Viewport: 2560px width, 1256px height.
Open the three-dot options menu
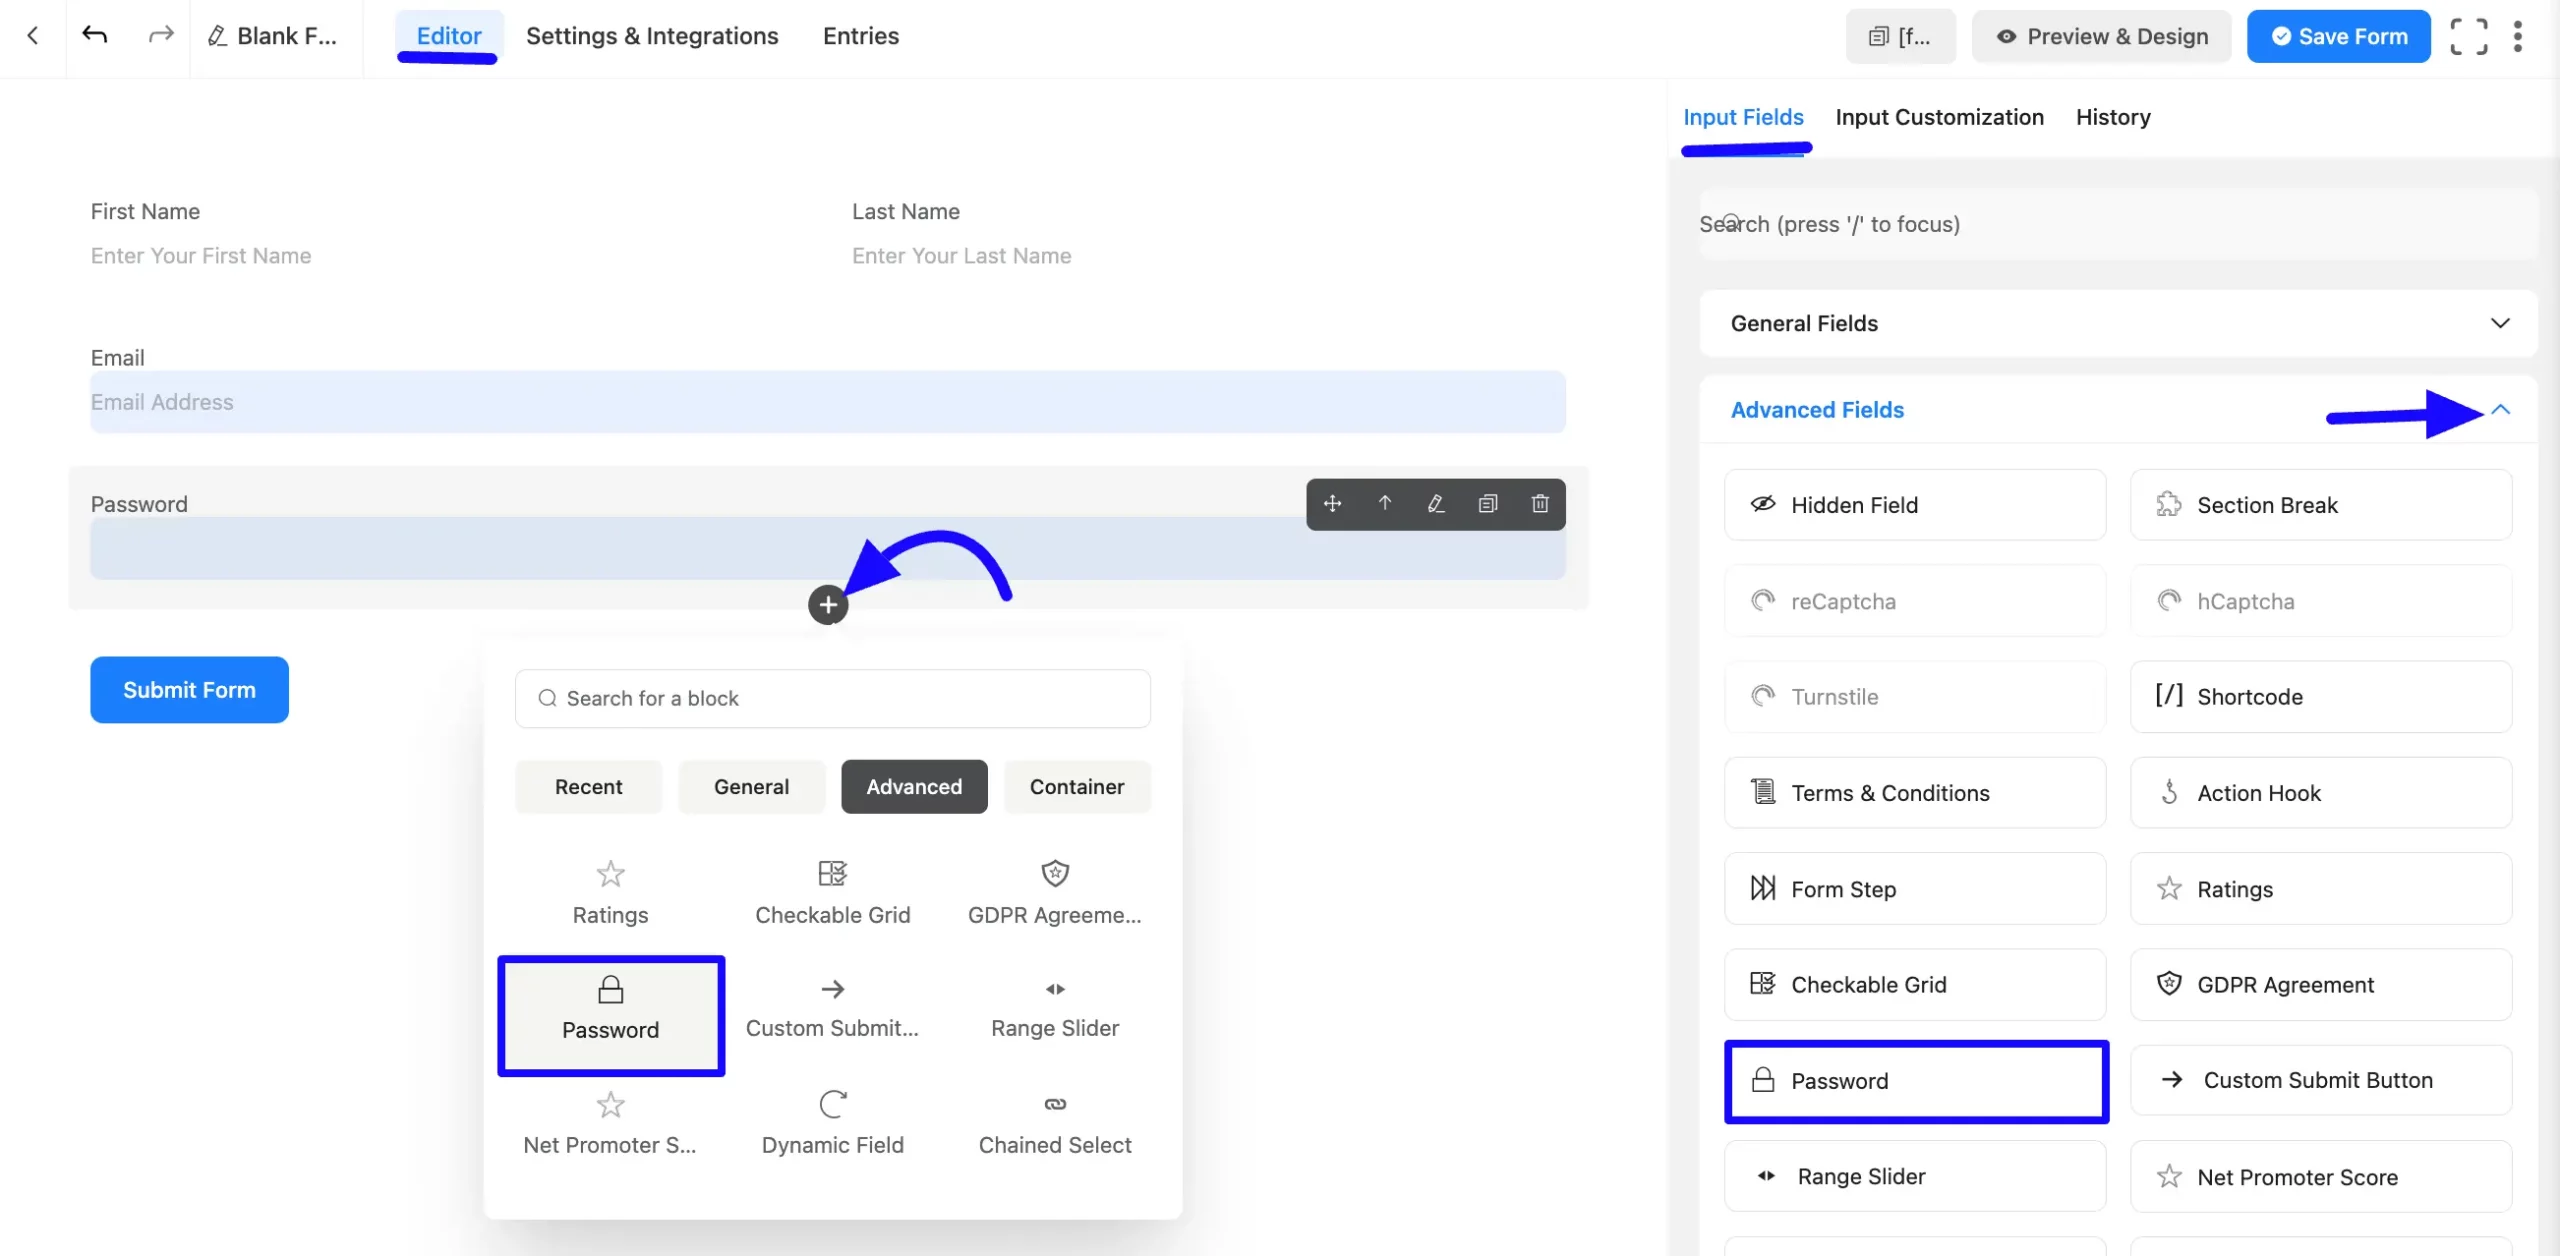[2518, 35]
